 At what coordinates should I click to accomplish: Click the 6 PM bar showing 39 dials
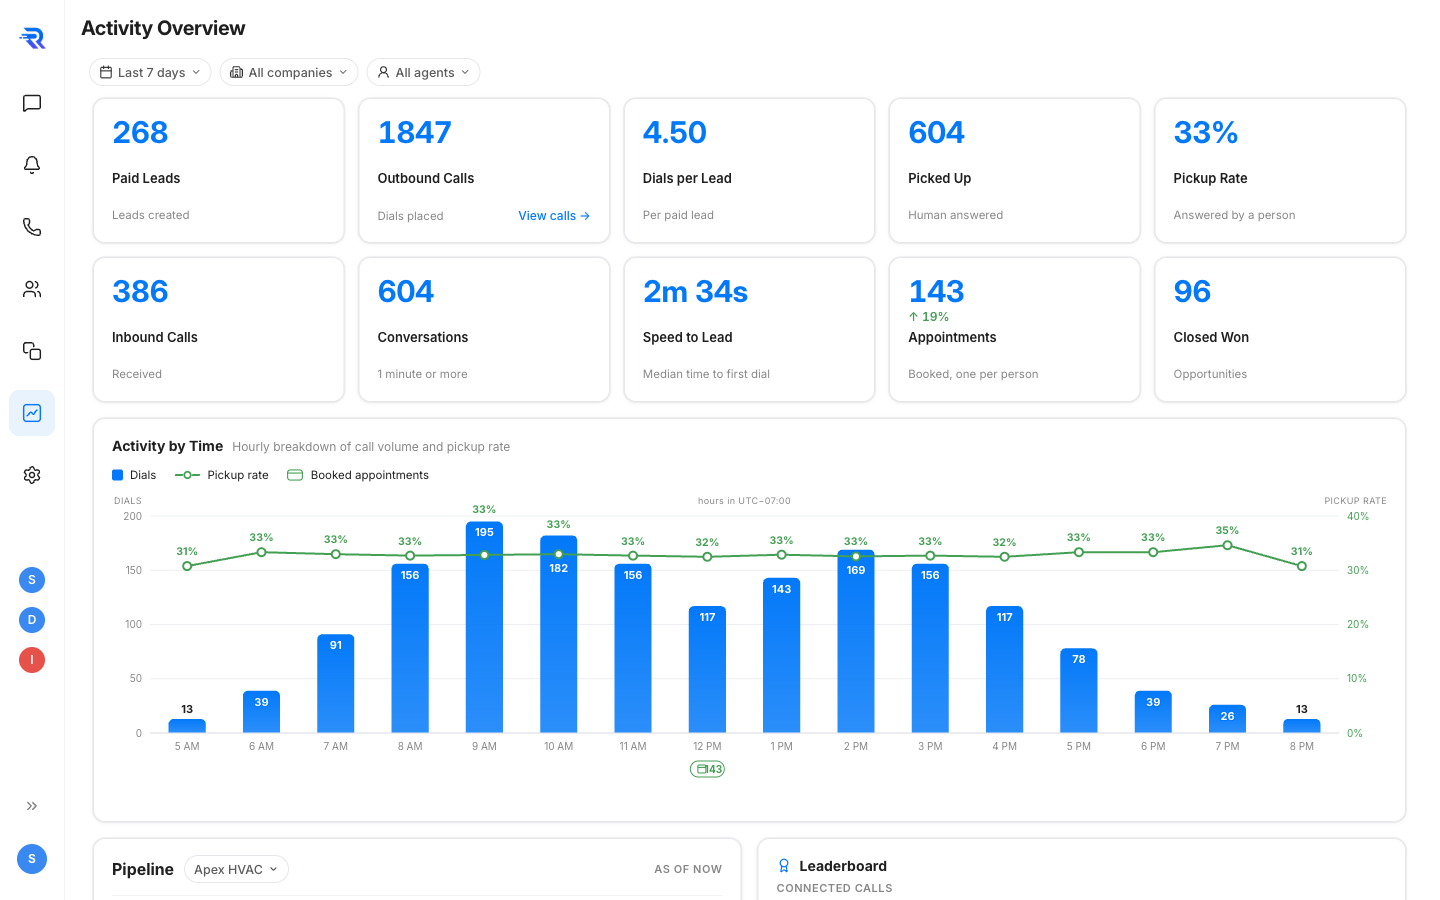coord(1153,712)
